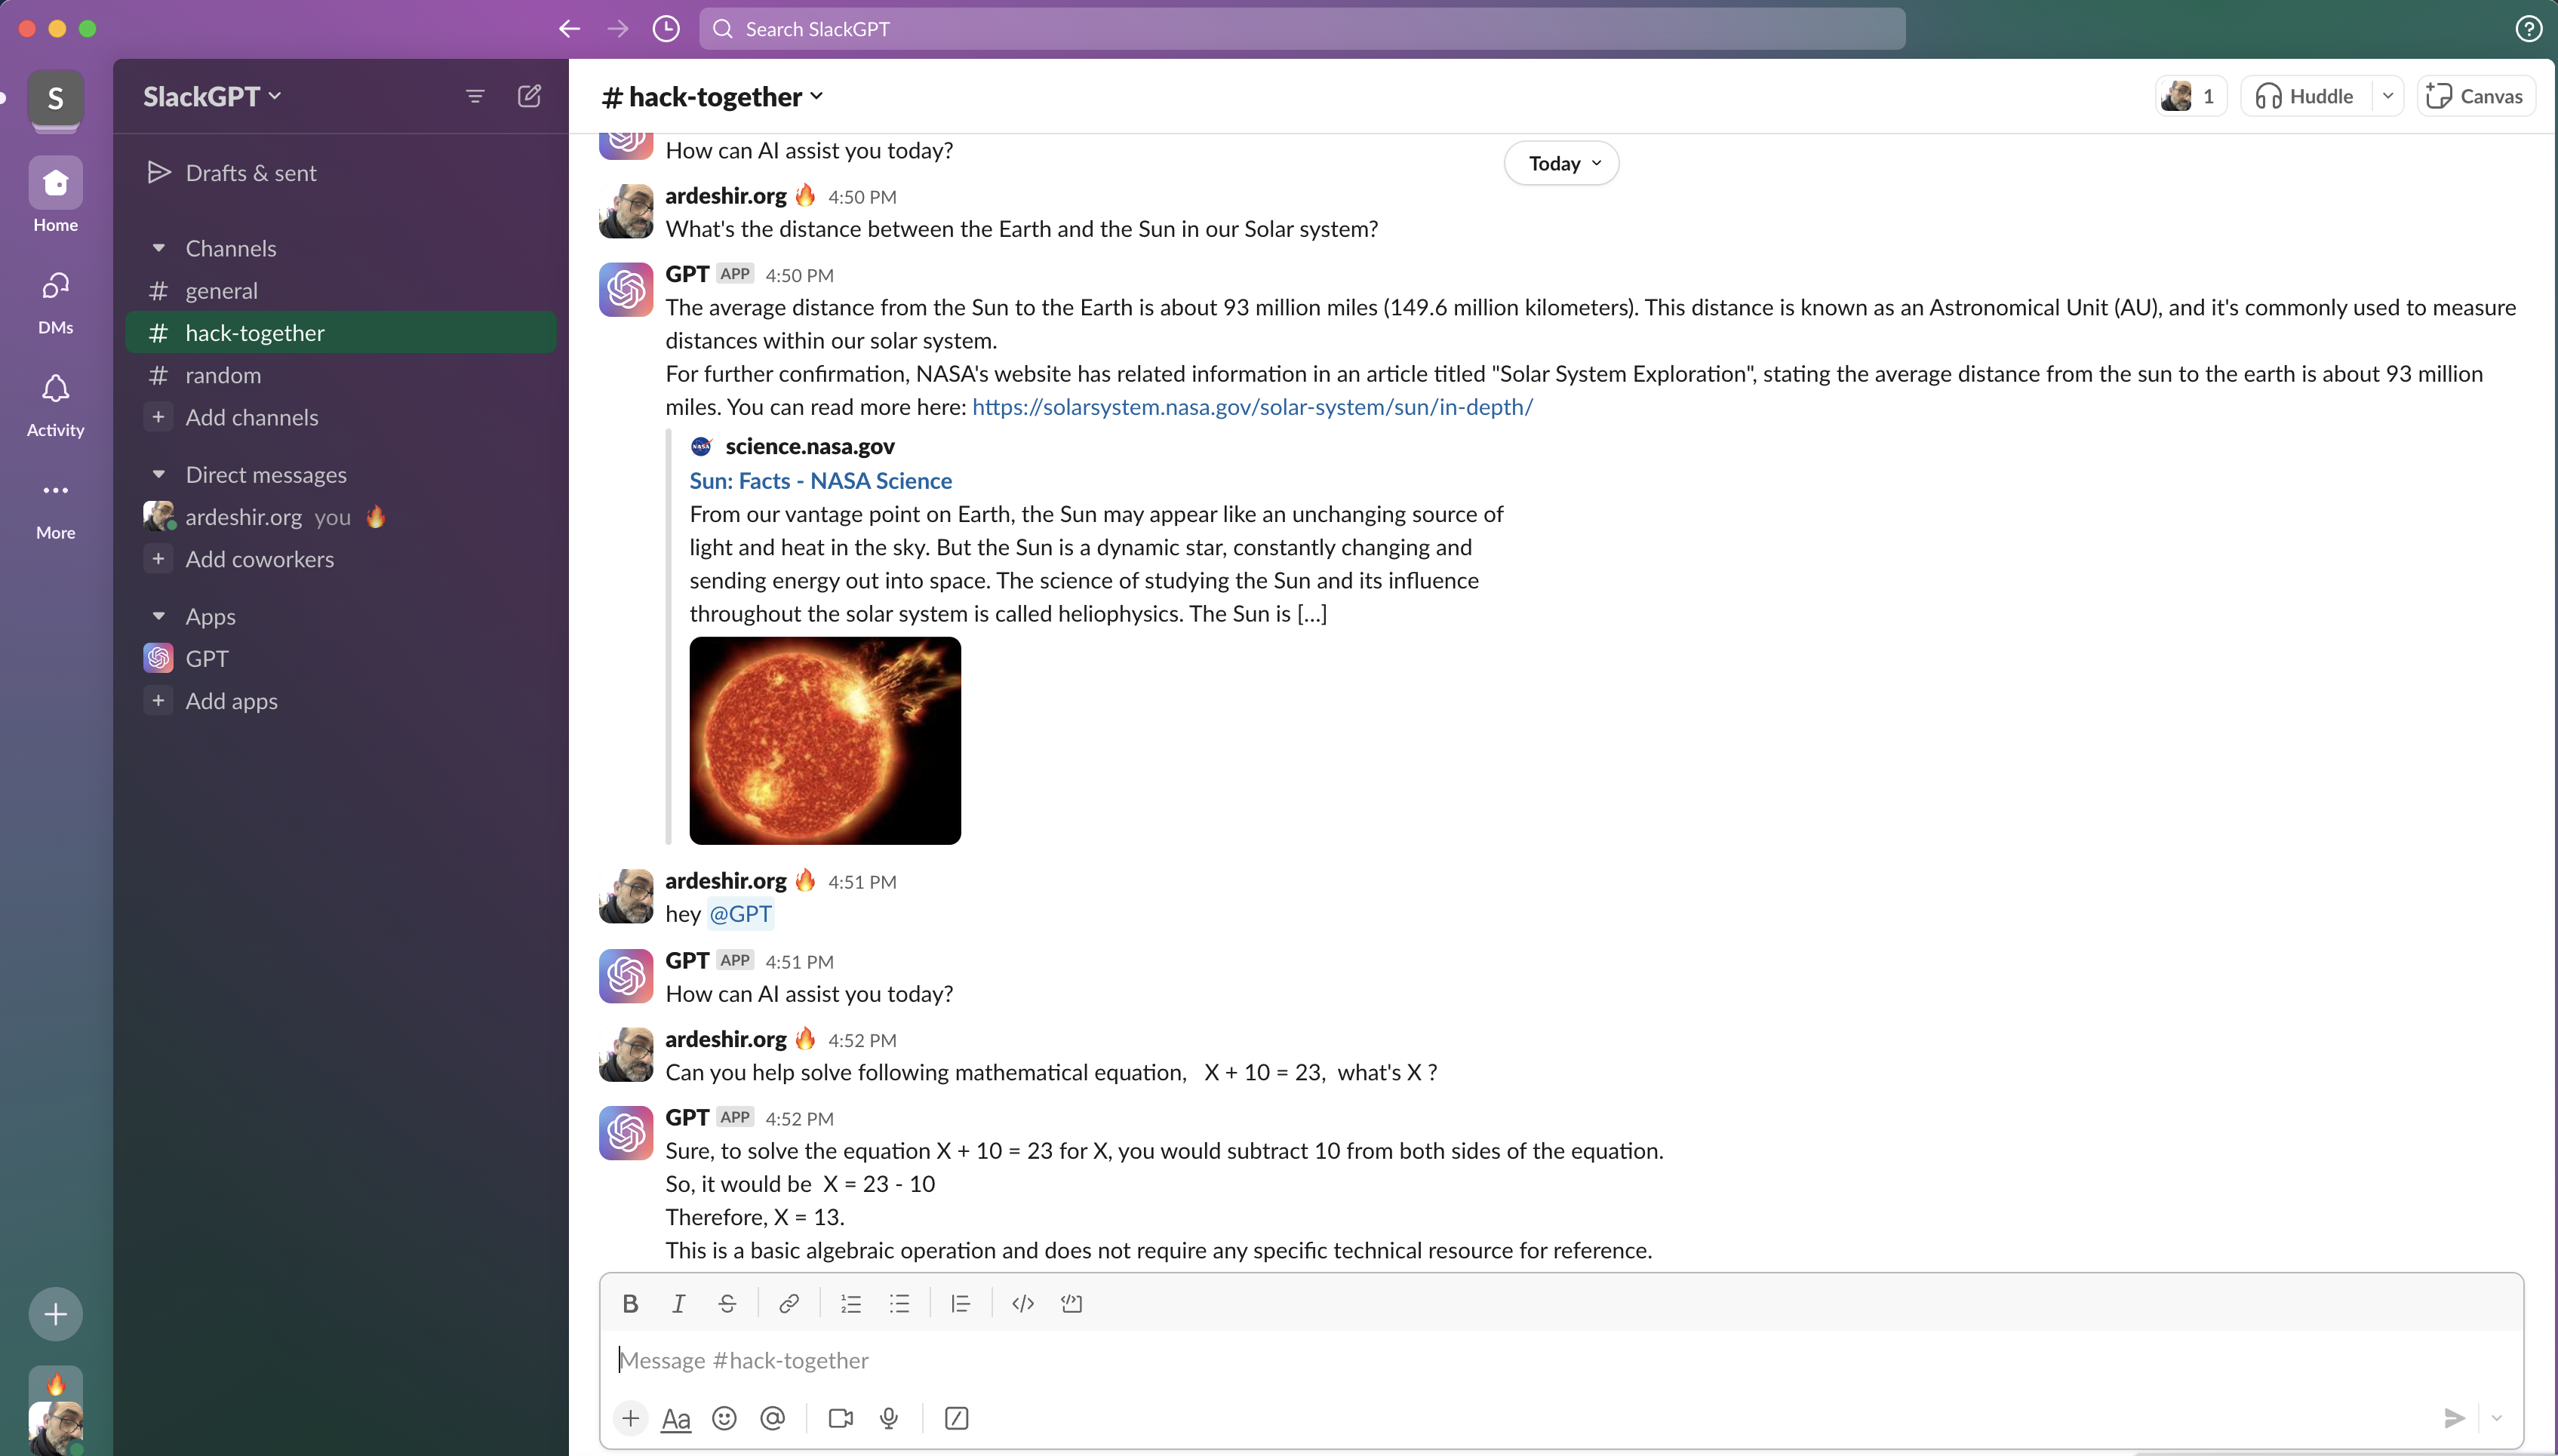
Task: Click the history clock icon
Action: click(x=666, y=29)
